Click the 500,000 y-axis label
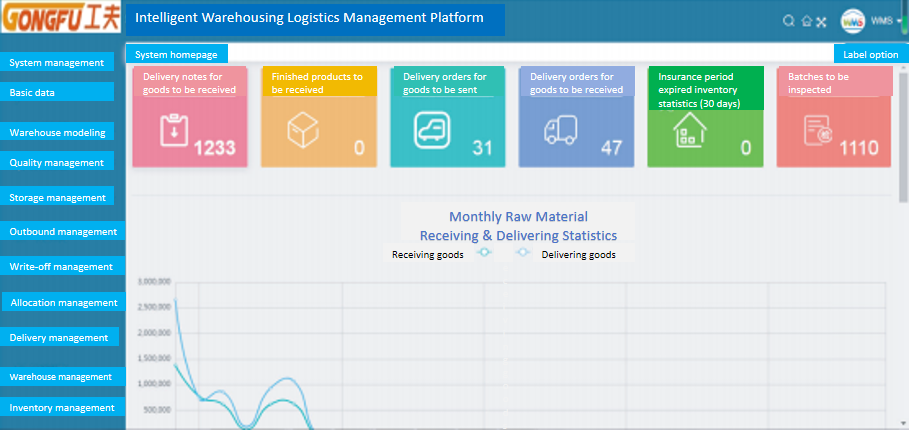 [x=157, y=410]
